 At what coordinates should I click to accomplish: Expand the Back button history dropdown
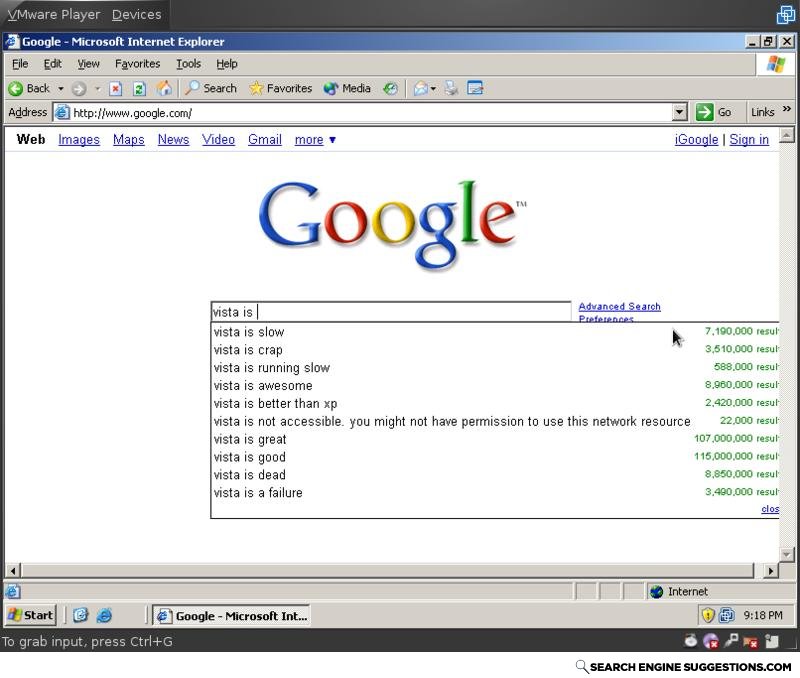click(61, 89)
